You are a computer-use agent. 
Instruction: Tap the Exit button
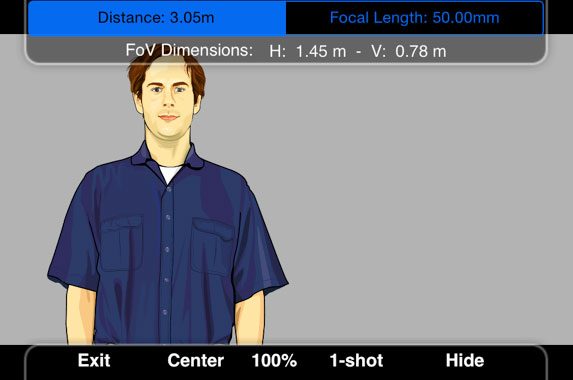[94, 361]
